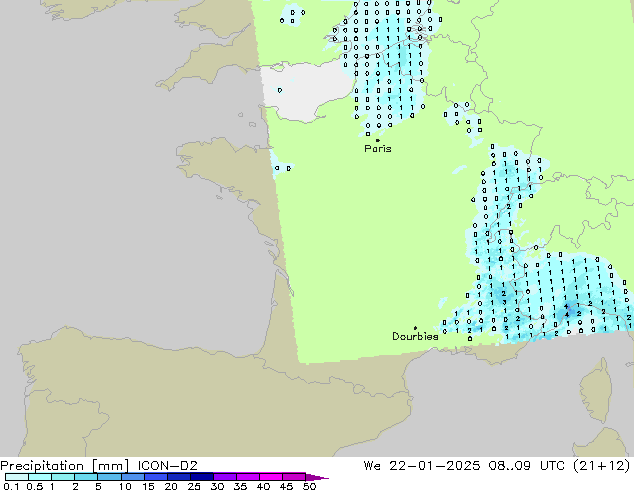The width and height of the screenshot is (634, 490).
Task: Click the 'We' weekday abbreviation
Action: [372, 466]
